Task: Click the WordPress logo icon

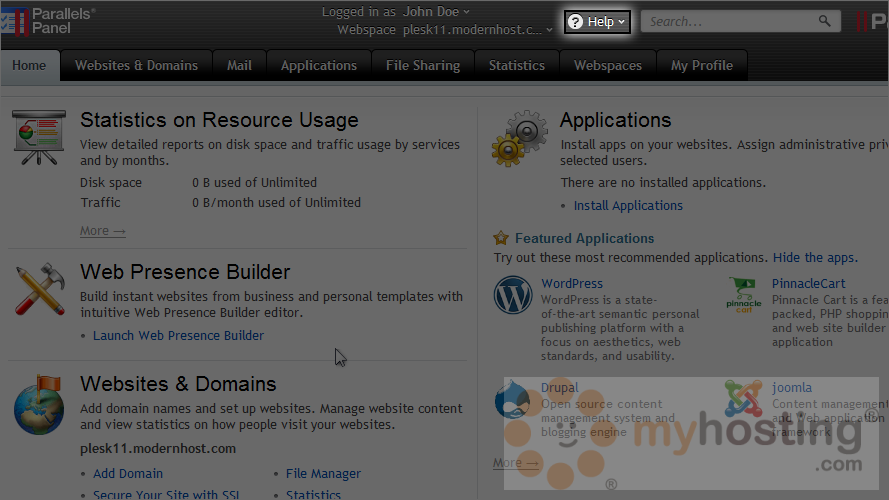Action: click(513, 295)
